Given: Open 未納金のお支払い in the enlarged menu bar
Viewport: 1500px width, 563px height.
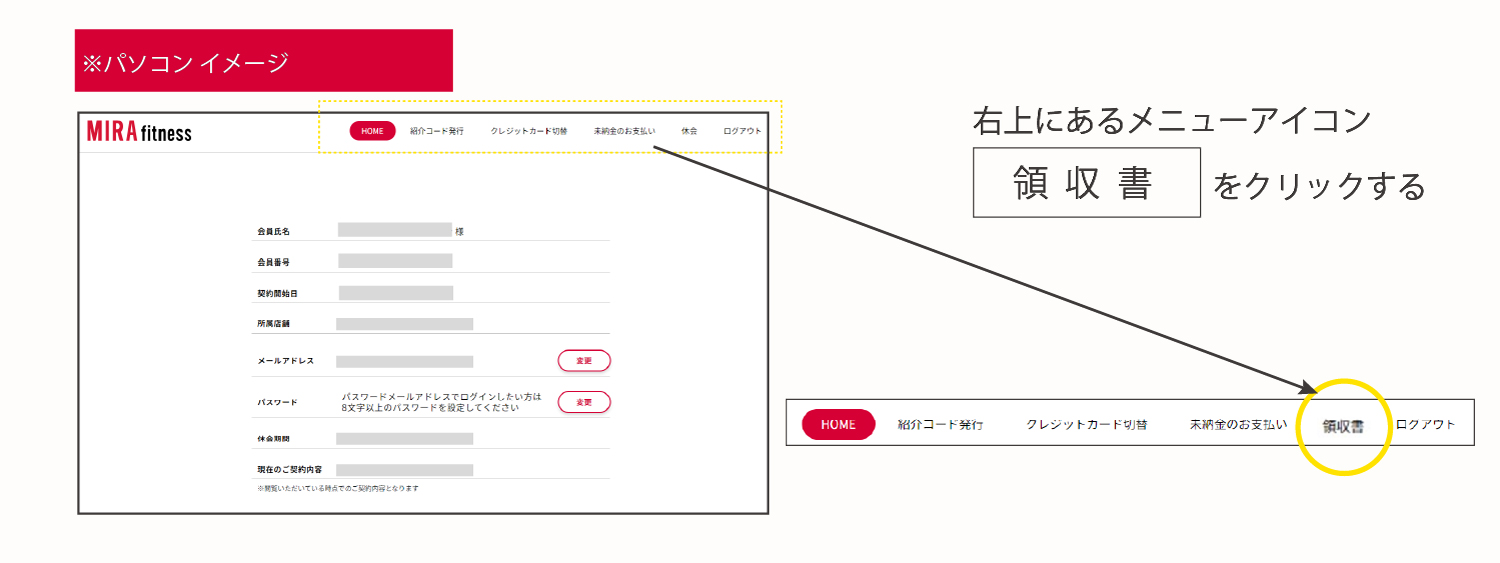Looking at the screenshot, I should [x=1238, y=424].
